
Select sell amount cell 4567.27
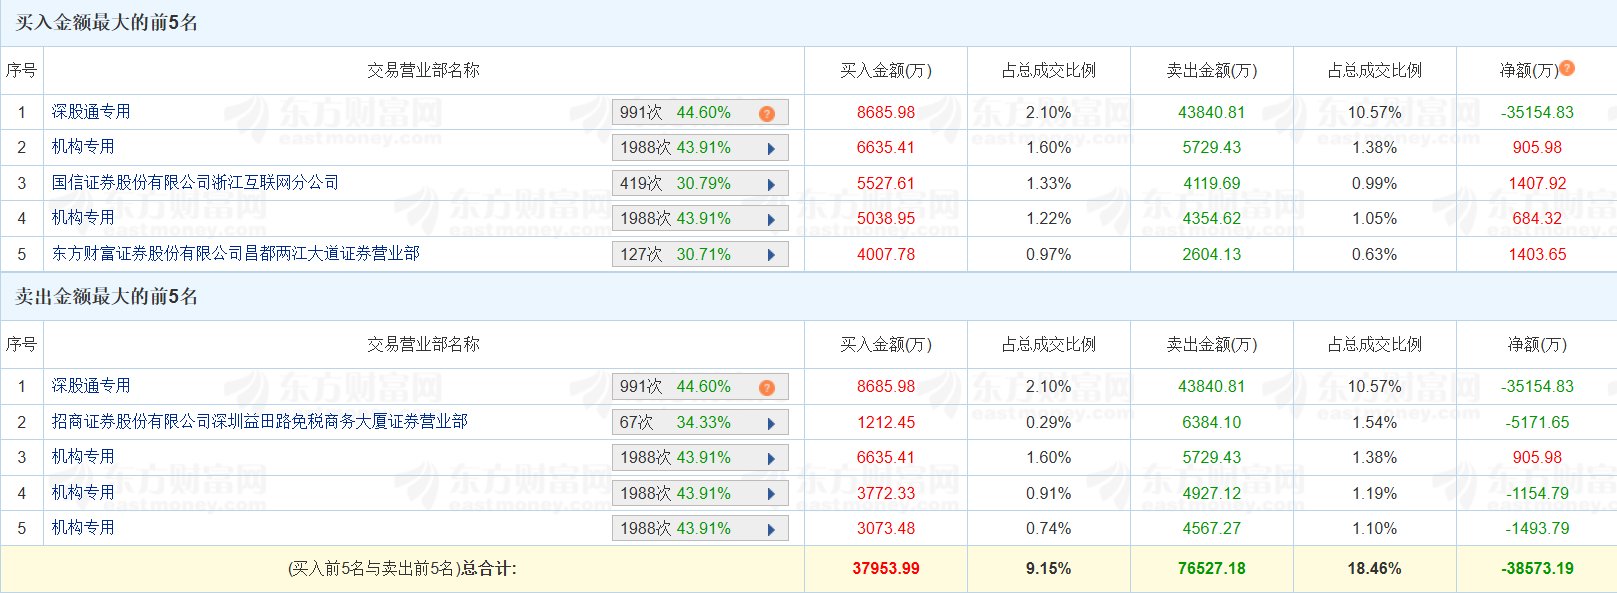pyautogui.click(x=1212, y=528)
